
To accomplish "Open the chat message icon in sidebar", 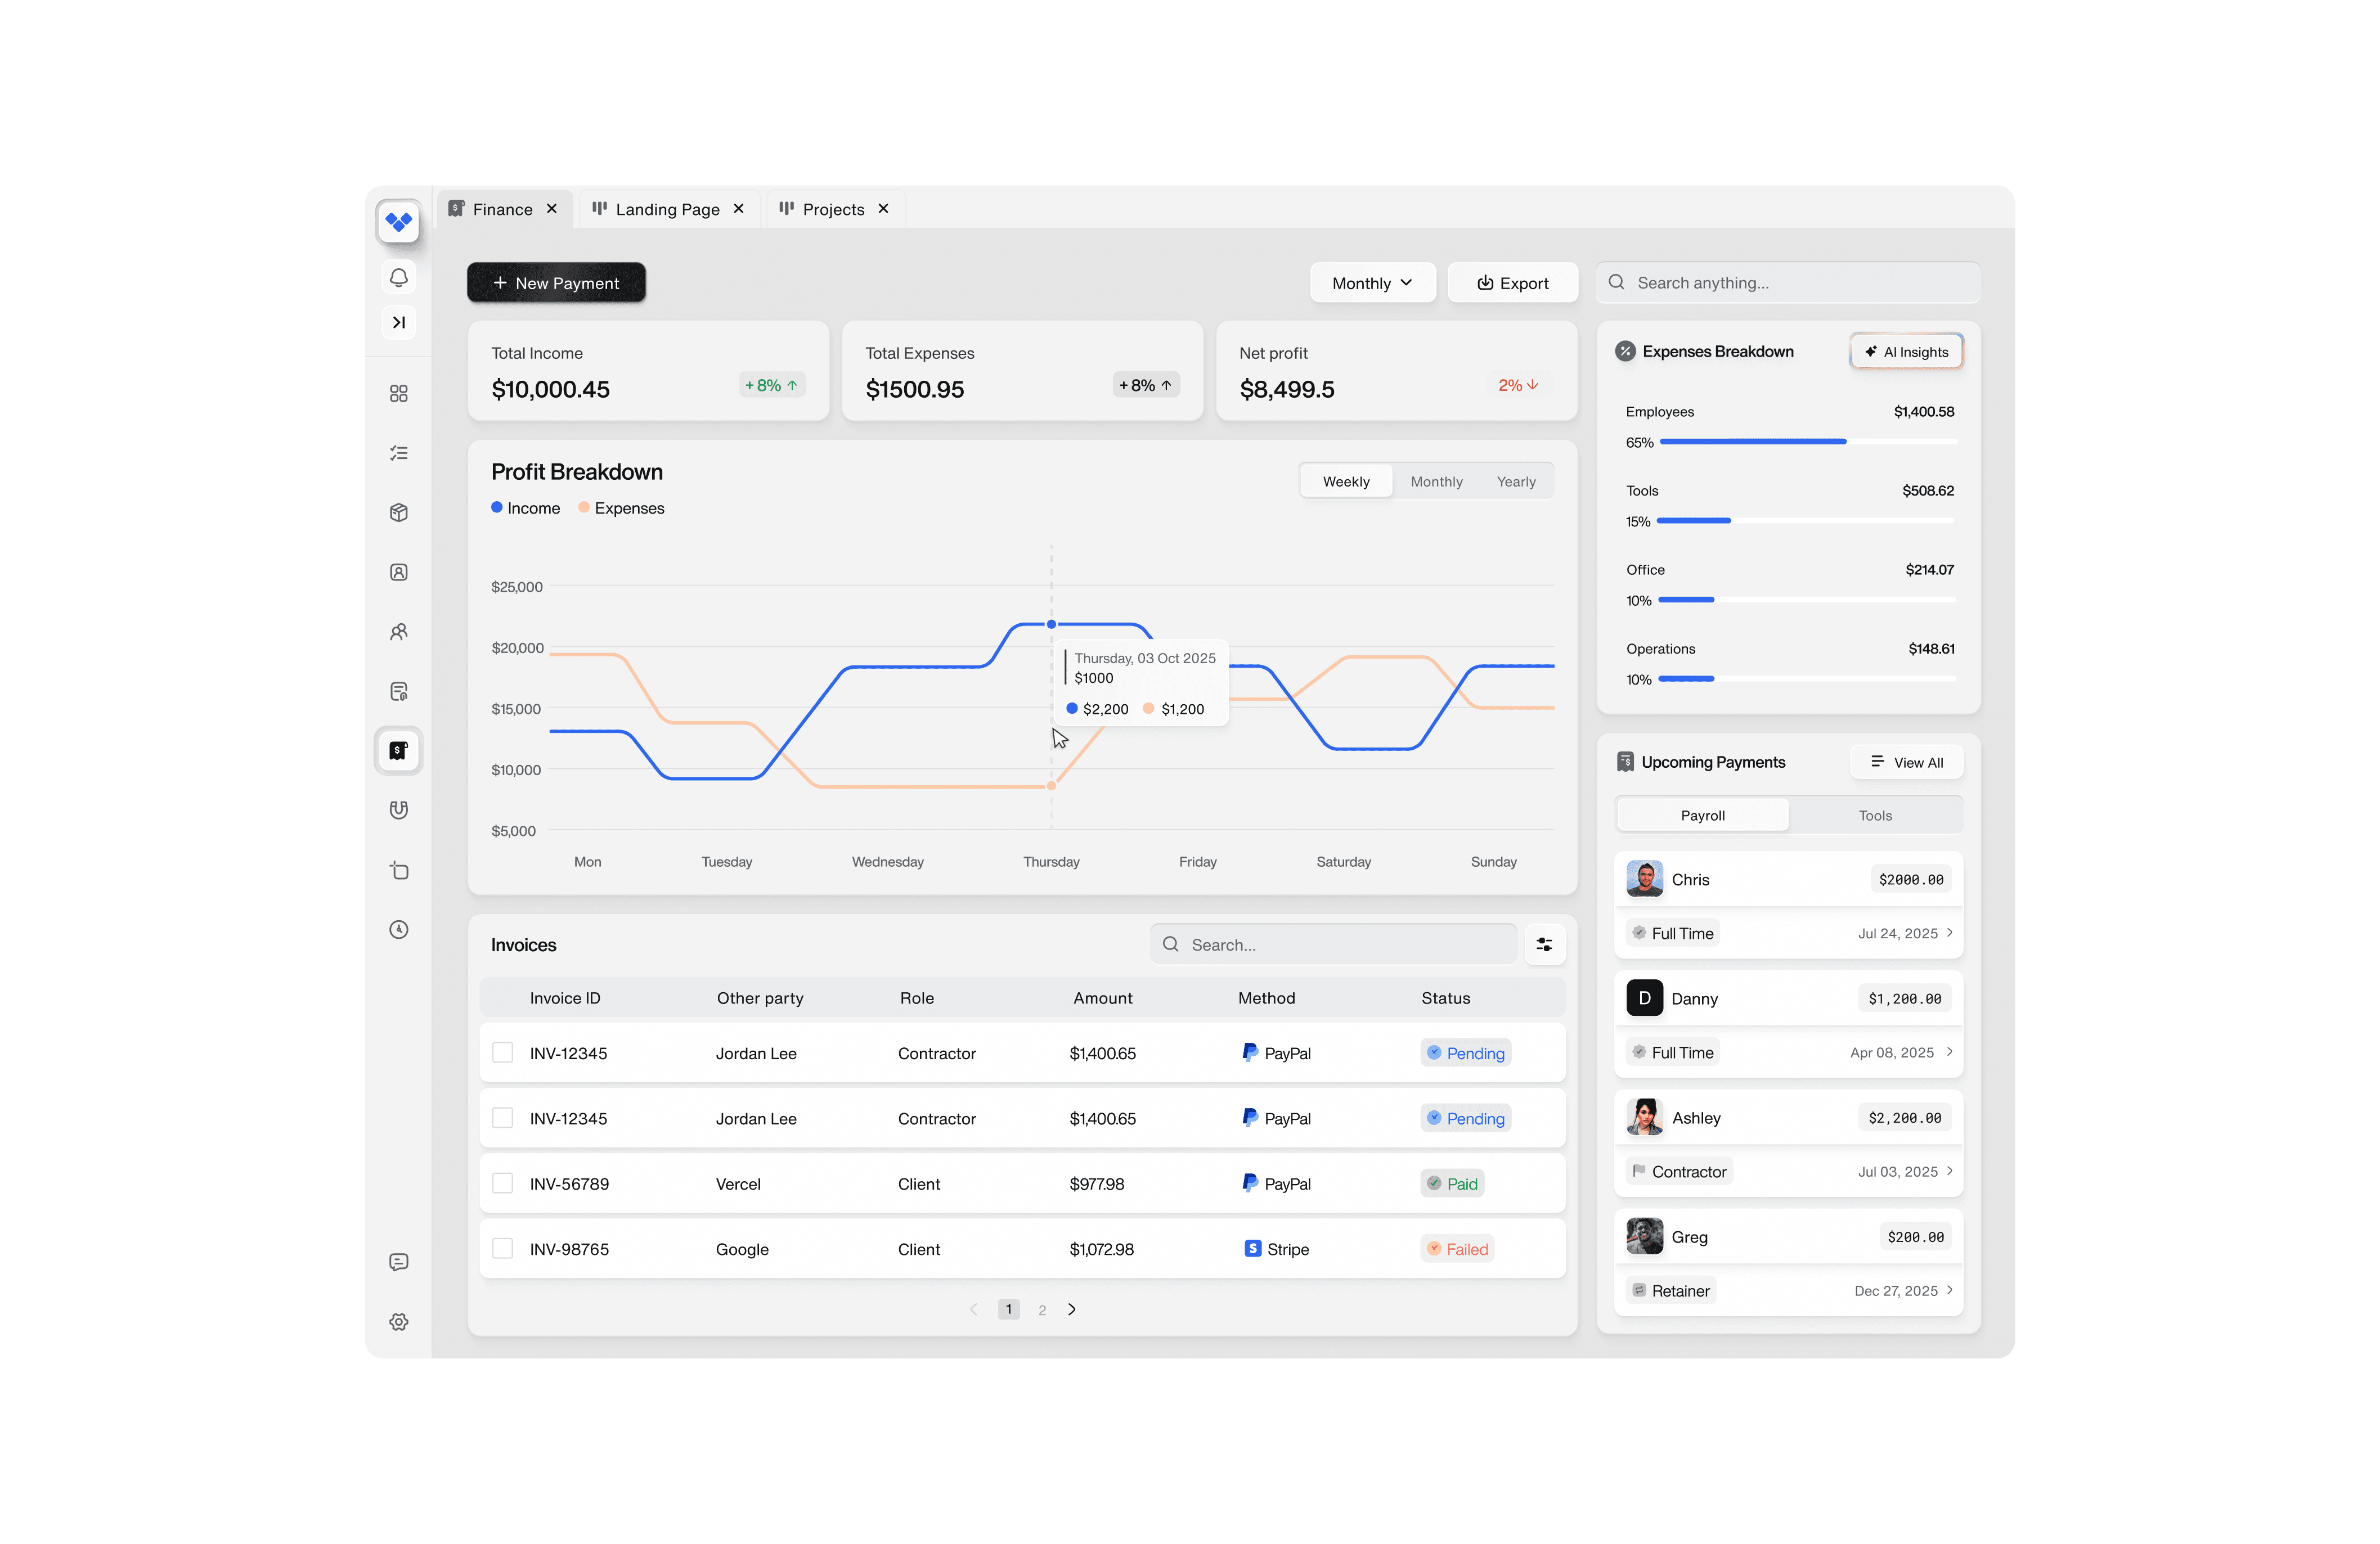I will coord(398,1261).
